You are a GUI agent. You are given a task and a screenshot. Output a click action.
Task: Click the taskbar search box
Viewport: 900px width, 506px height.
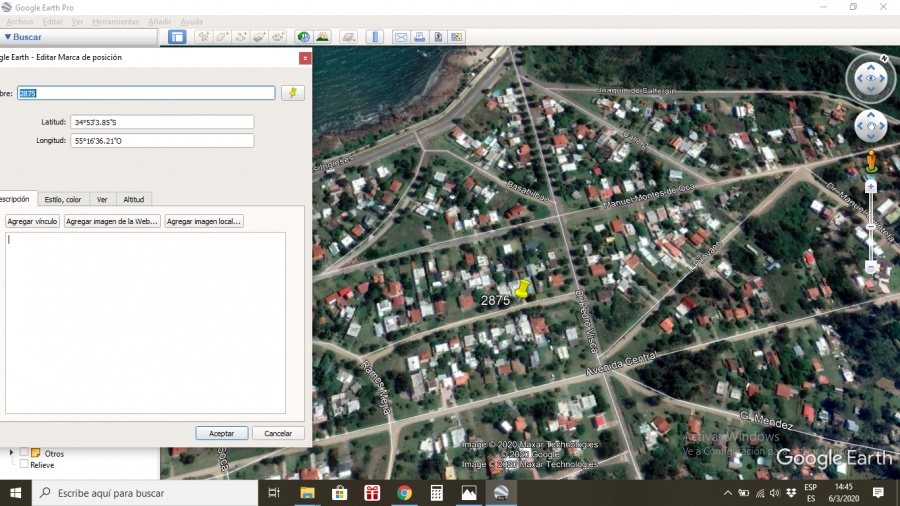pos(145,493)
